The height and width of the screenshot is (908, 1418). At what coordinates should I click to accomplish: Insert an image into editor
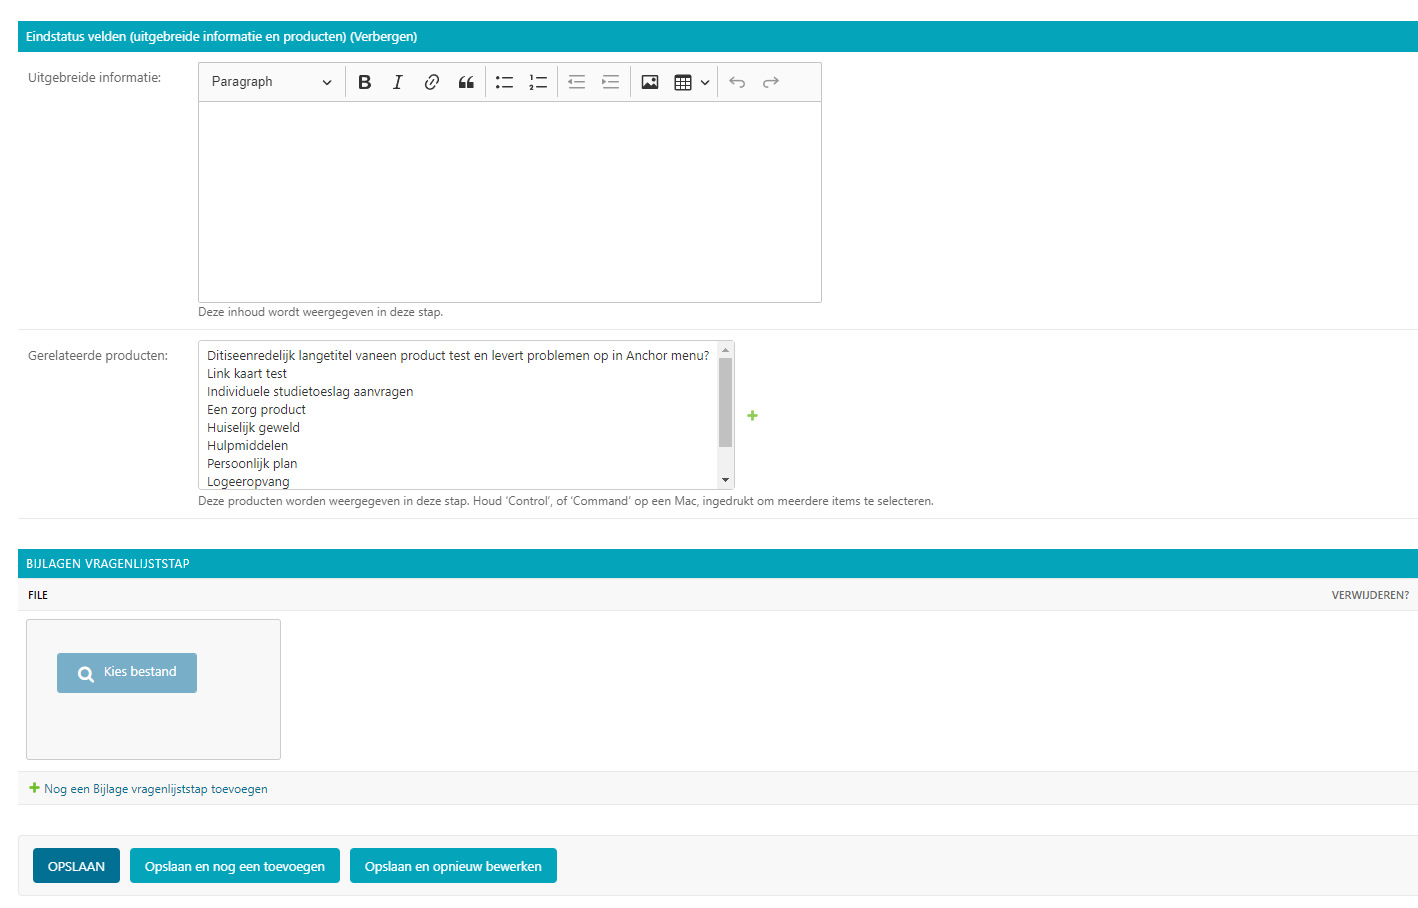pyautogui.click(x=650, y=82)
